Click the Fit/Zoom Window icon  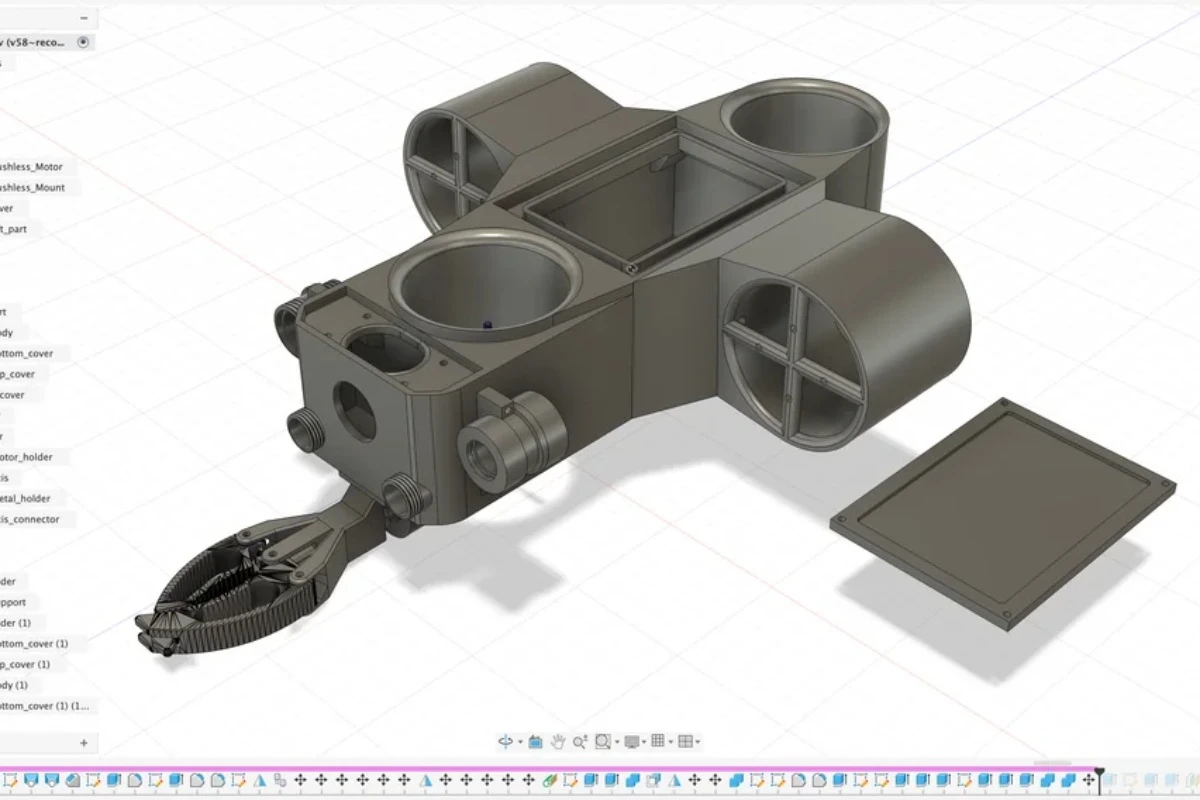[602, 741]
